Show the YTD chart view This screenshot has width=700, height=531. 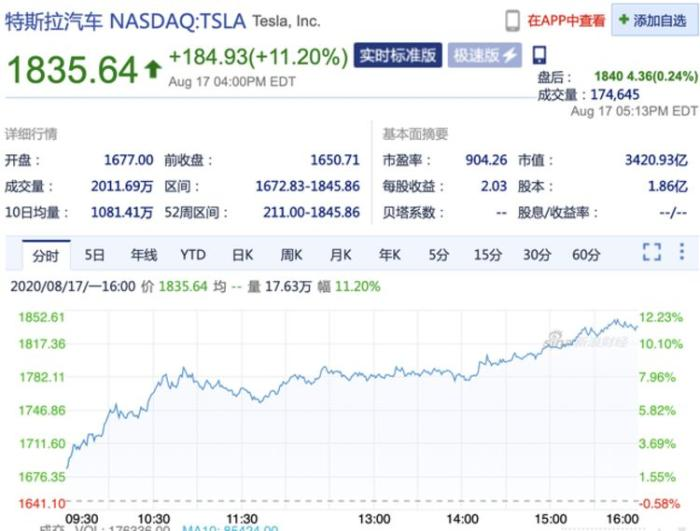[193, 255]
